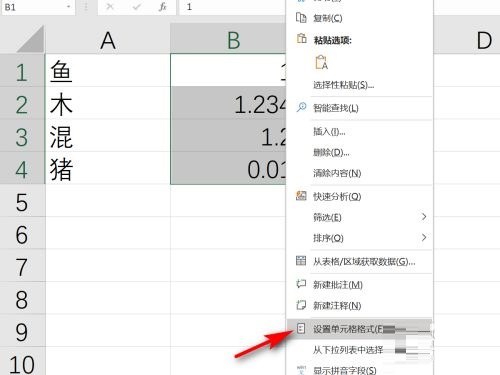Select row 5 header
500x375 pixels.
22,201
